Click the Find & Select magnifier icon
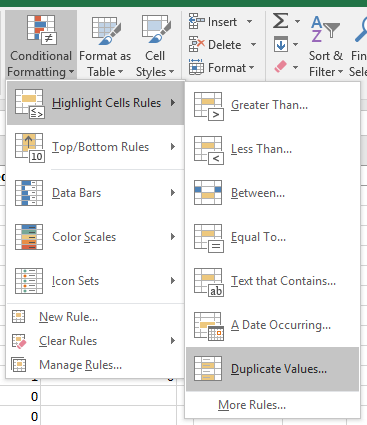The height and width of the screenshot is (425, 367). coord(361,29)
